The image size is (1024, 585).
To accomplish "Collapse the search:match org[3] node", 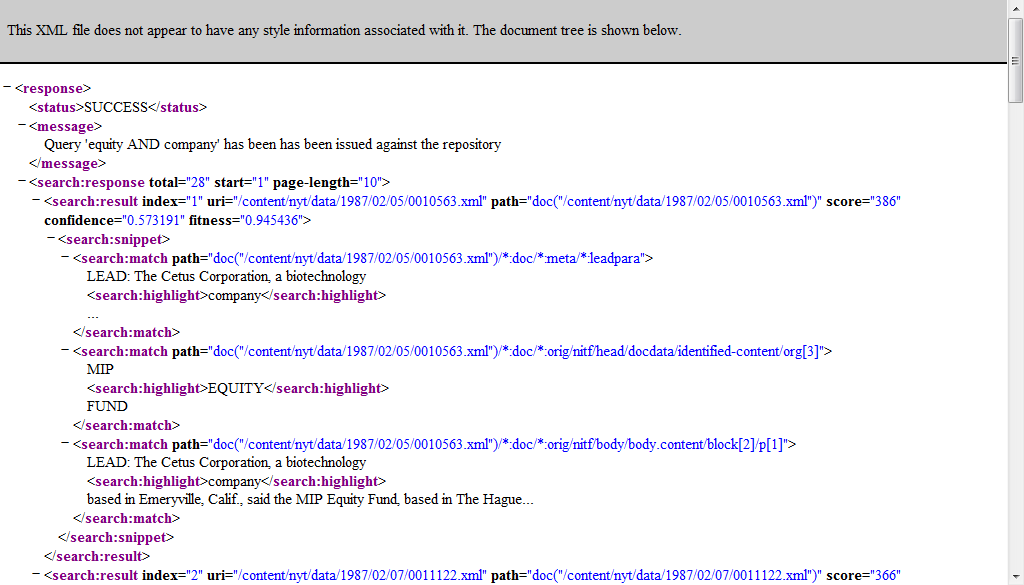I will point(65,350).
